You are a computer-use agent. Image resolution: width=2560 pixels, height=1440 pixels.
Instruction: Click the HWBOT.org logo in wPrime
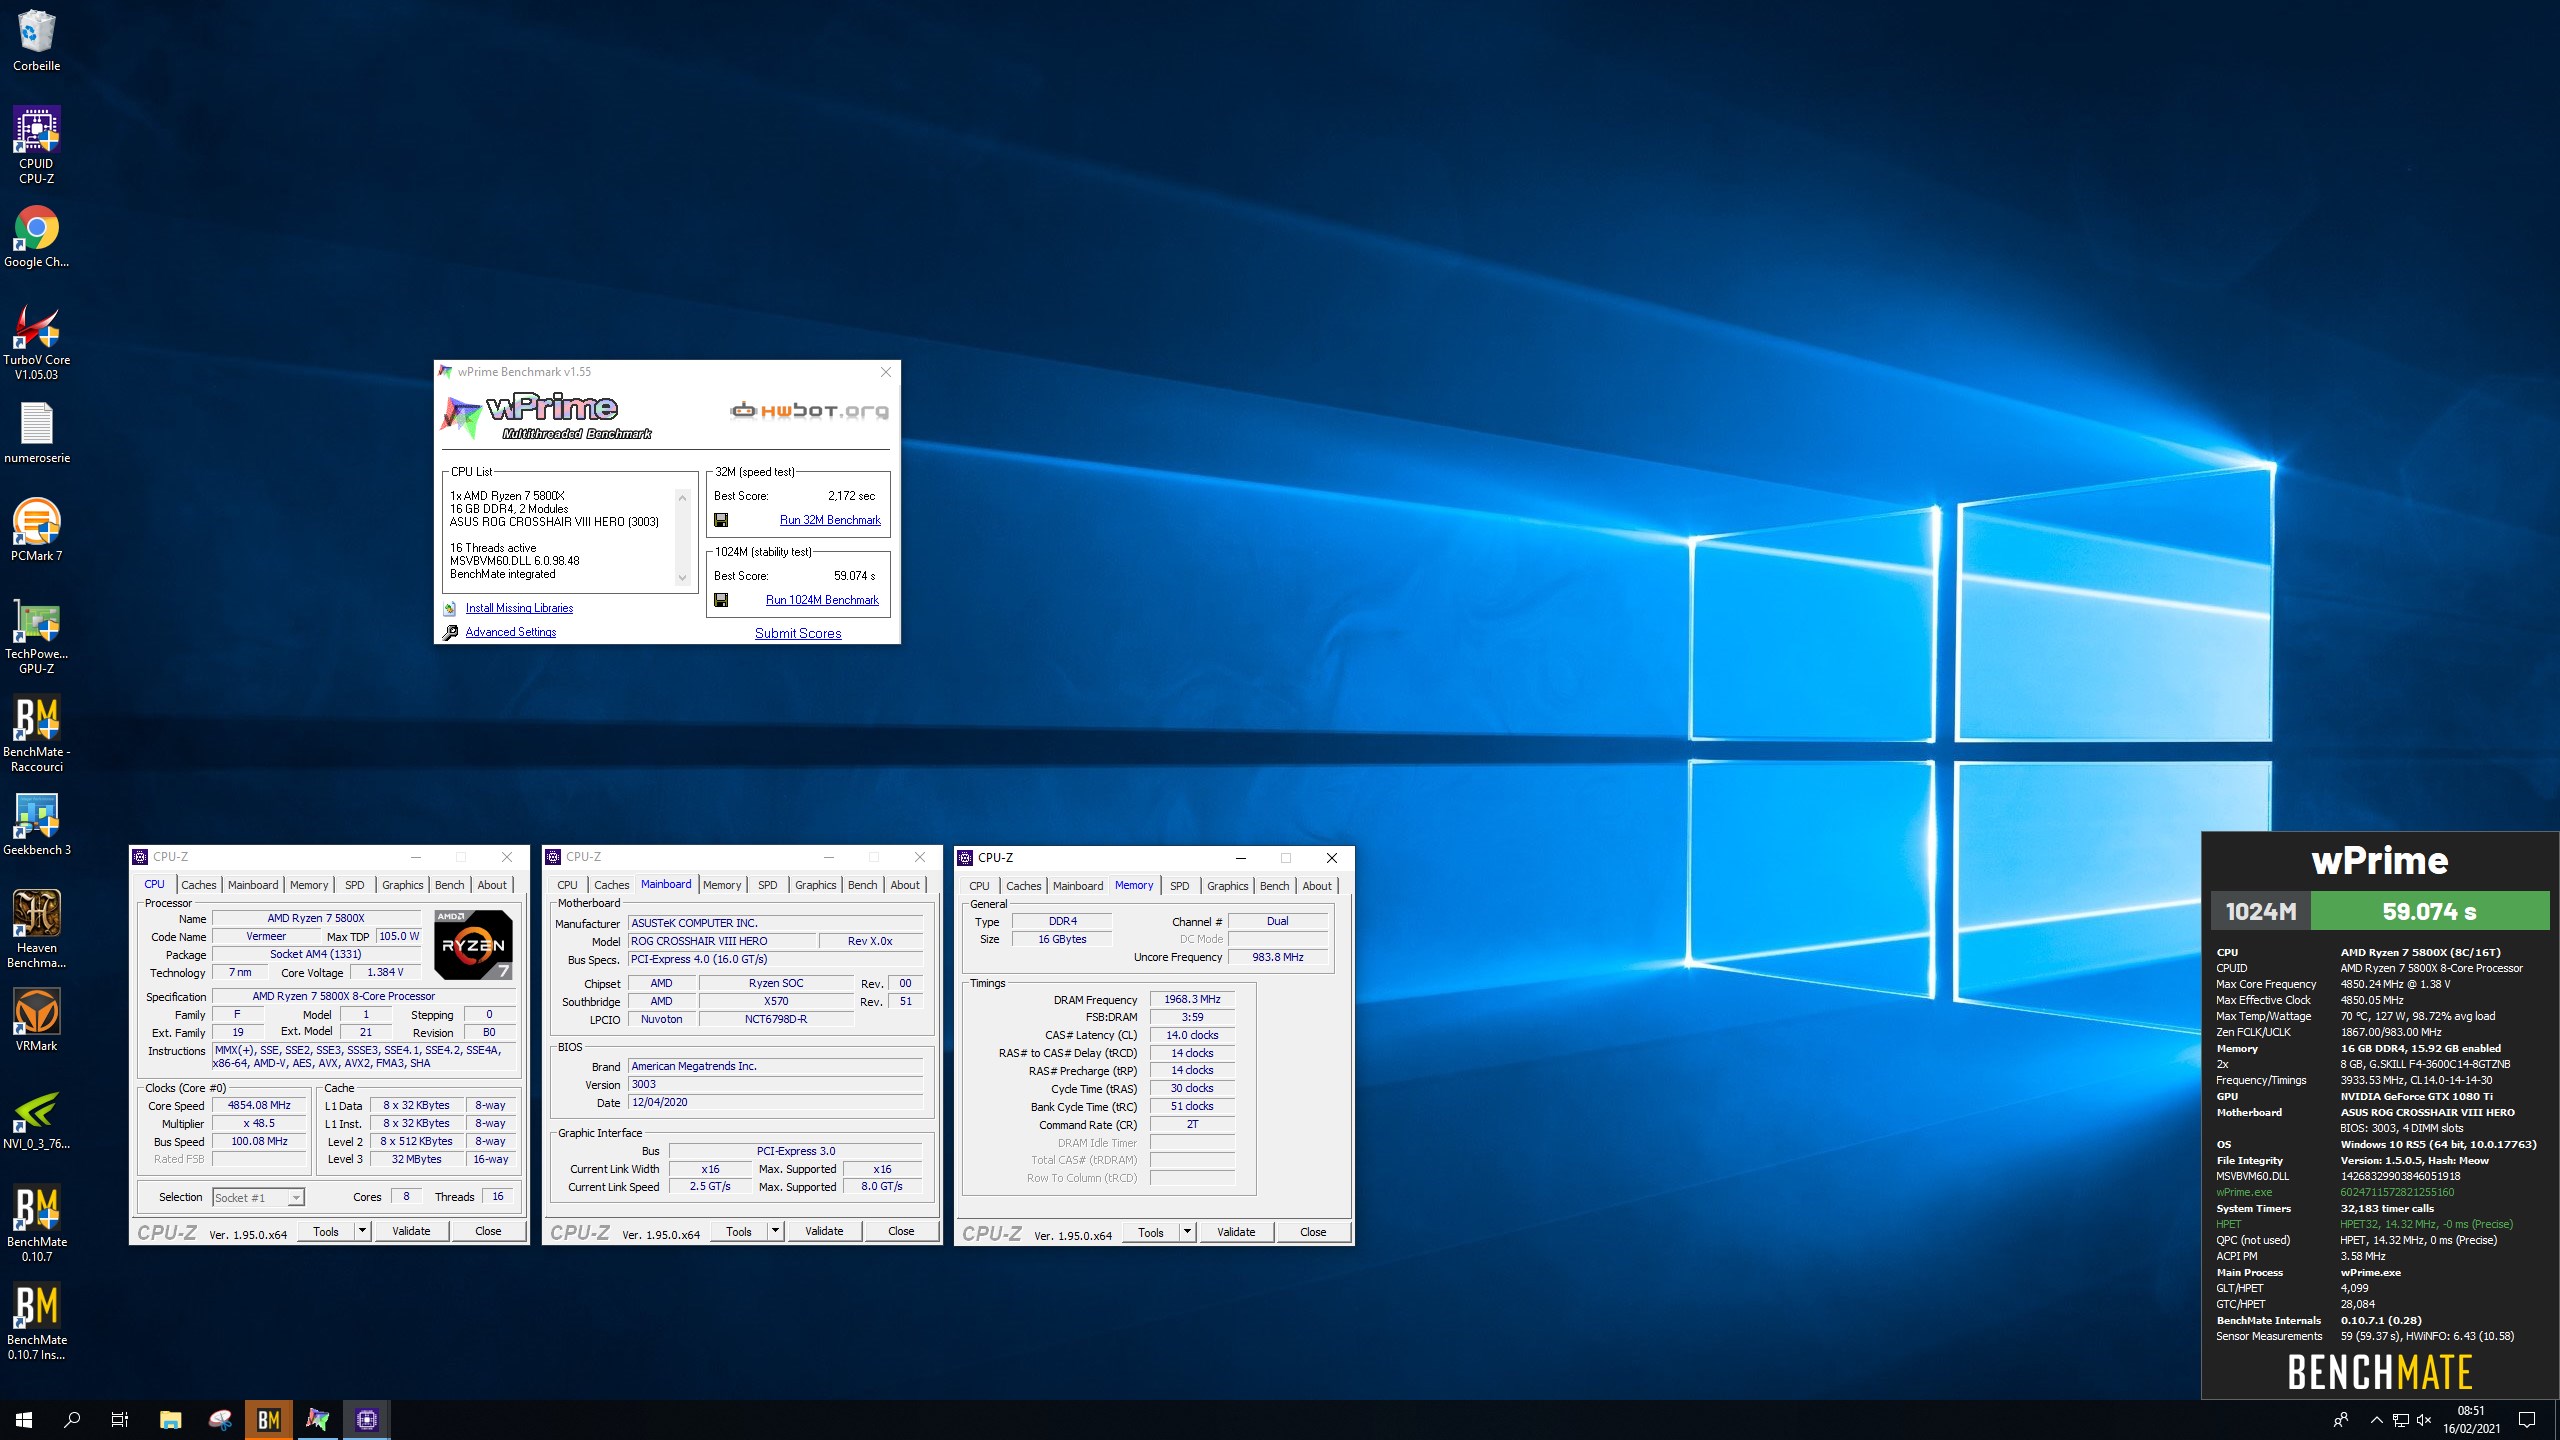pos(809,411)
